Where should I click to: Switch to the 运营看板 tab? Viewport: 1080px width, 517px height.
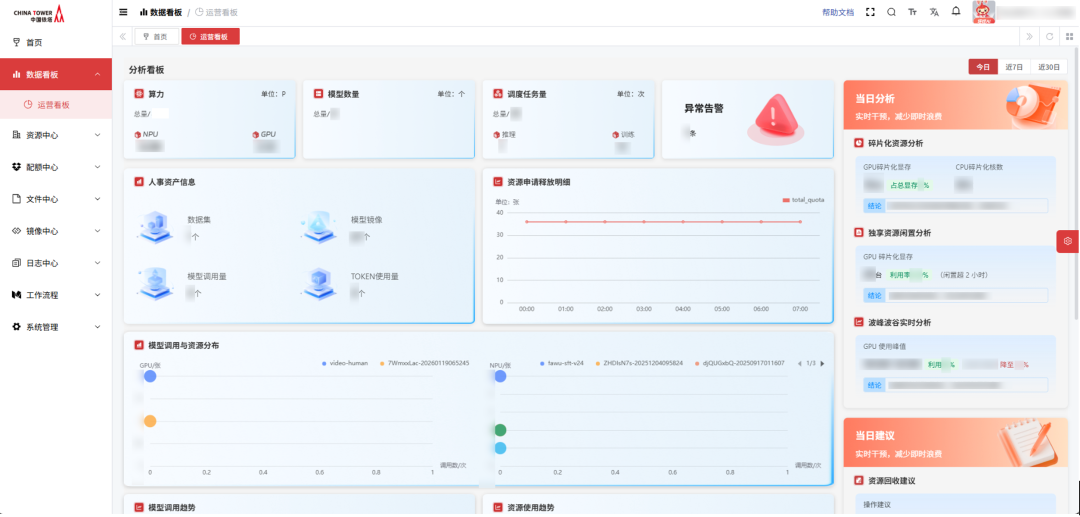click(210, 36)
